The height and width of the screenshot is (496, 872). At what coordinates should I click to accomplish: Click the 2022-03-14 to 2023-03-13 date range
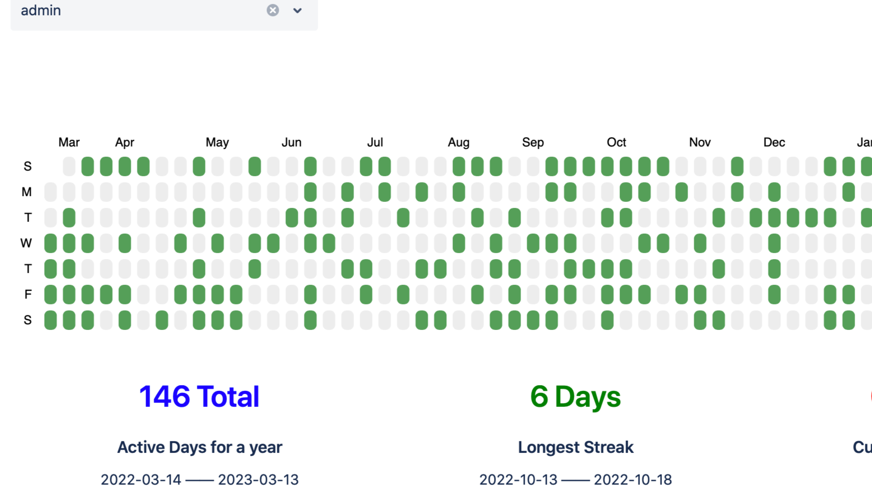(x=199, y=479)
